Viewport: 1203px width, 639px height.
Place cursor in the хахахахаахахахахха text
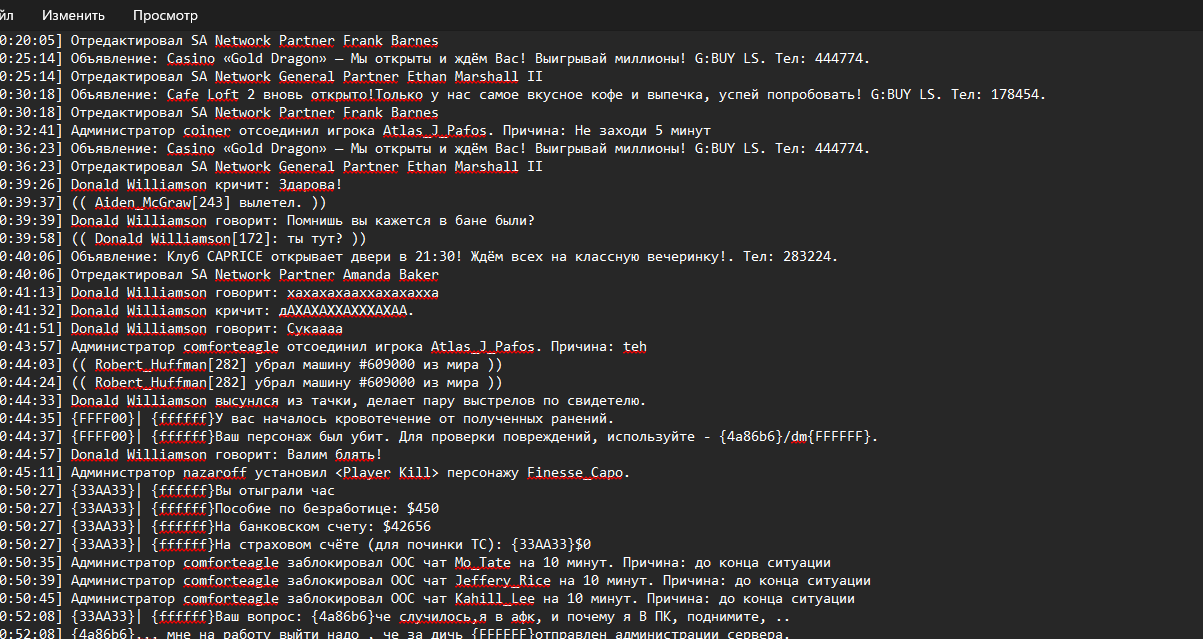point(363,293)
